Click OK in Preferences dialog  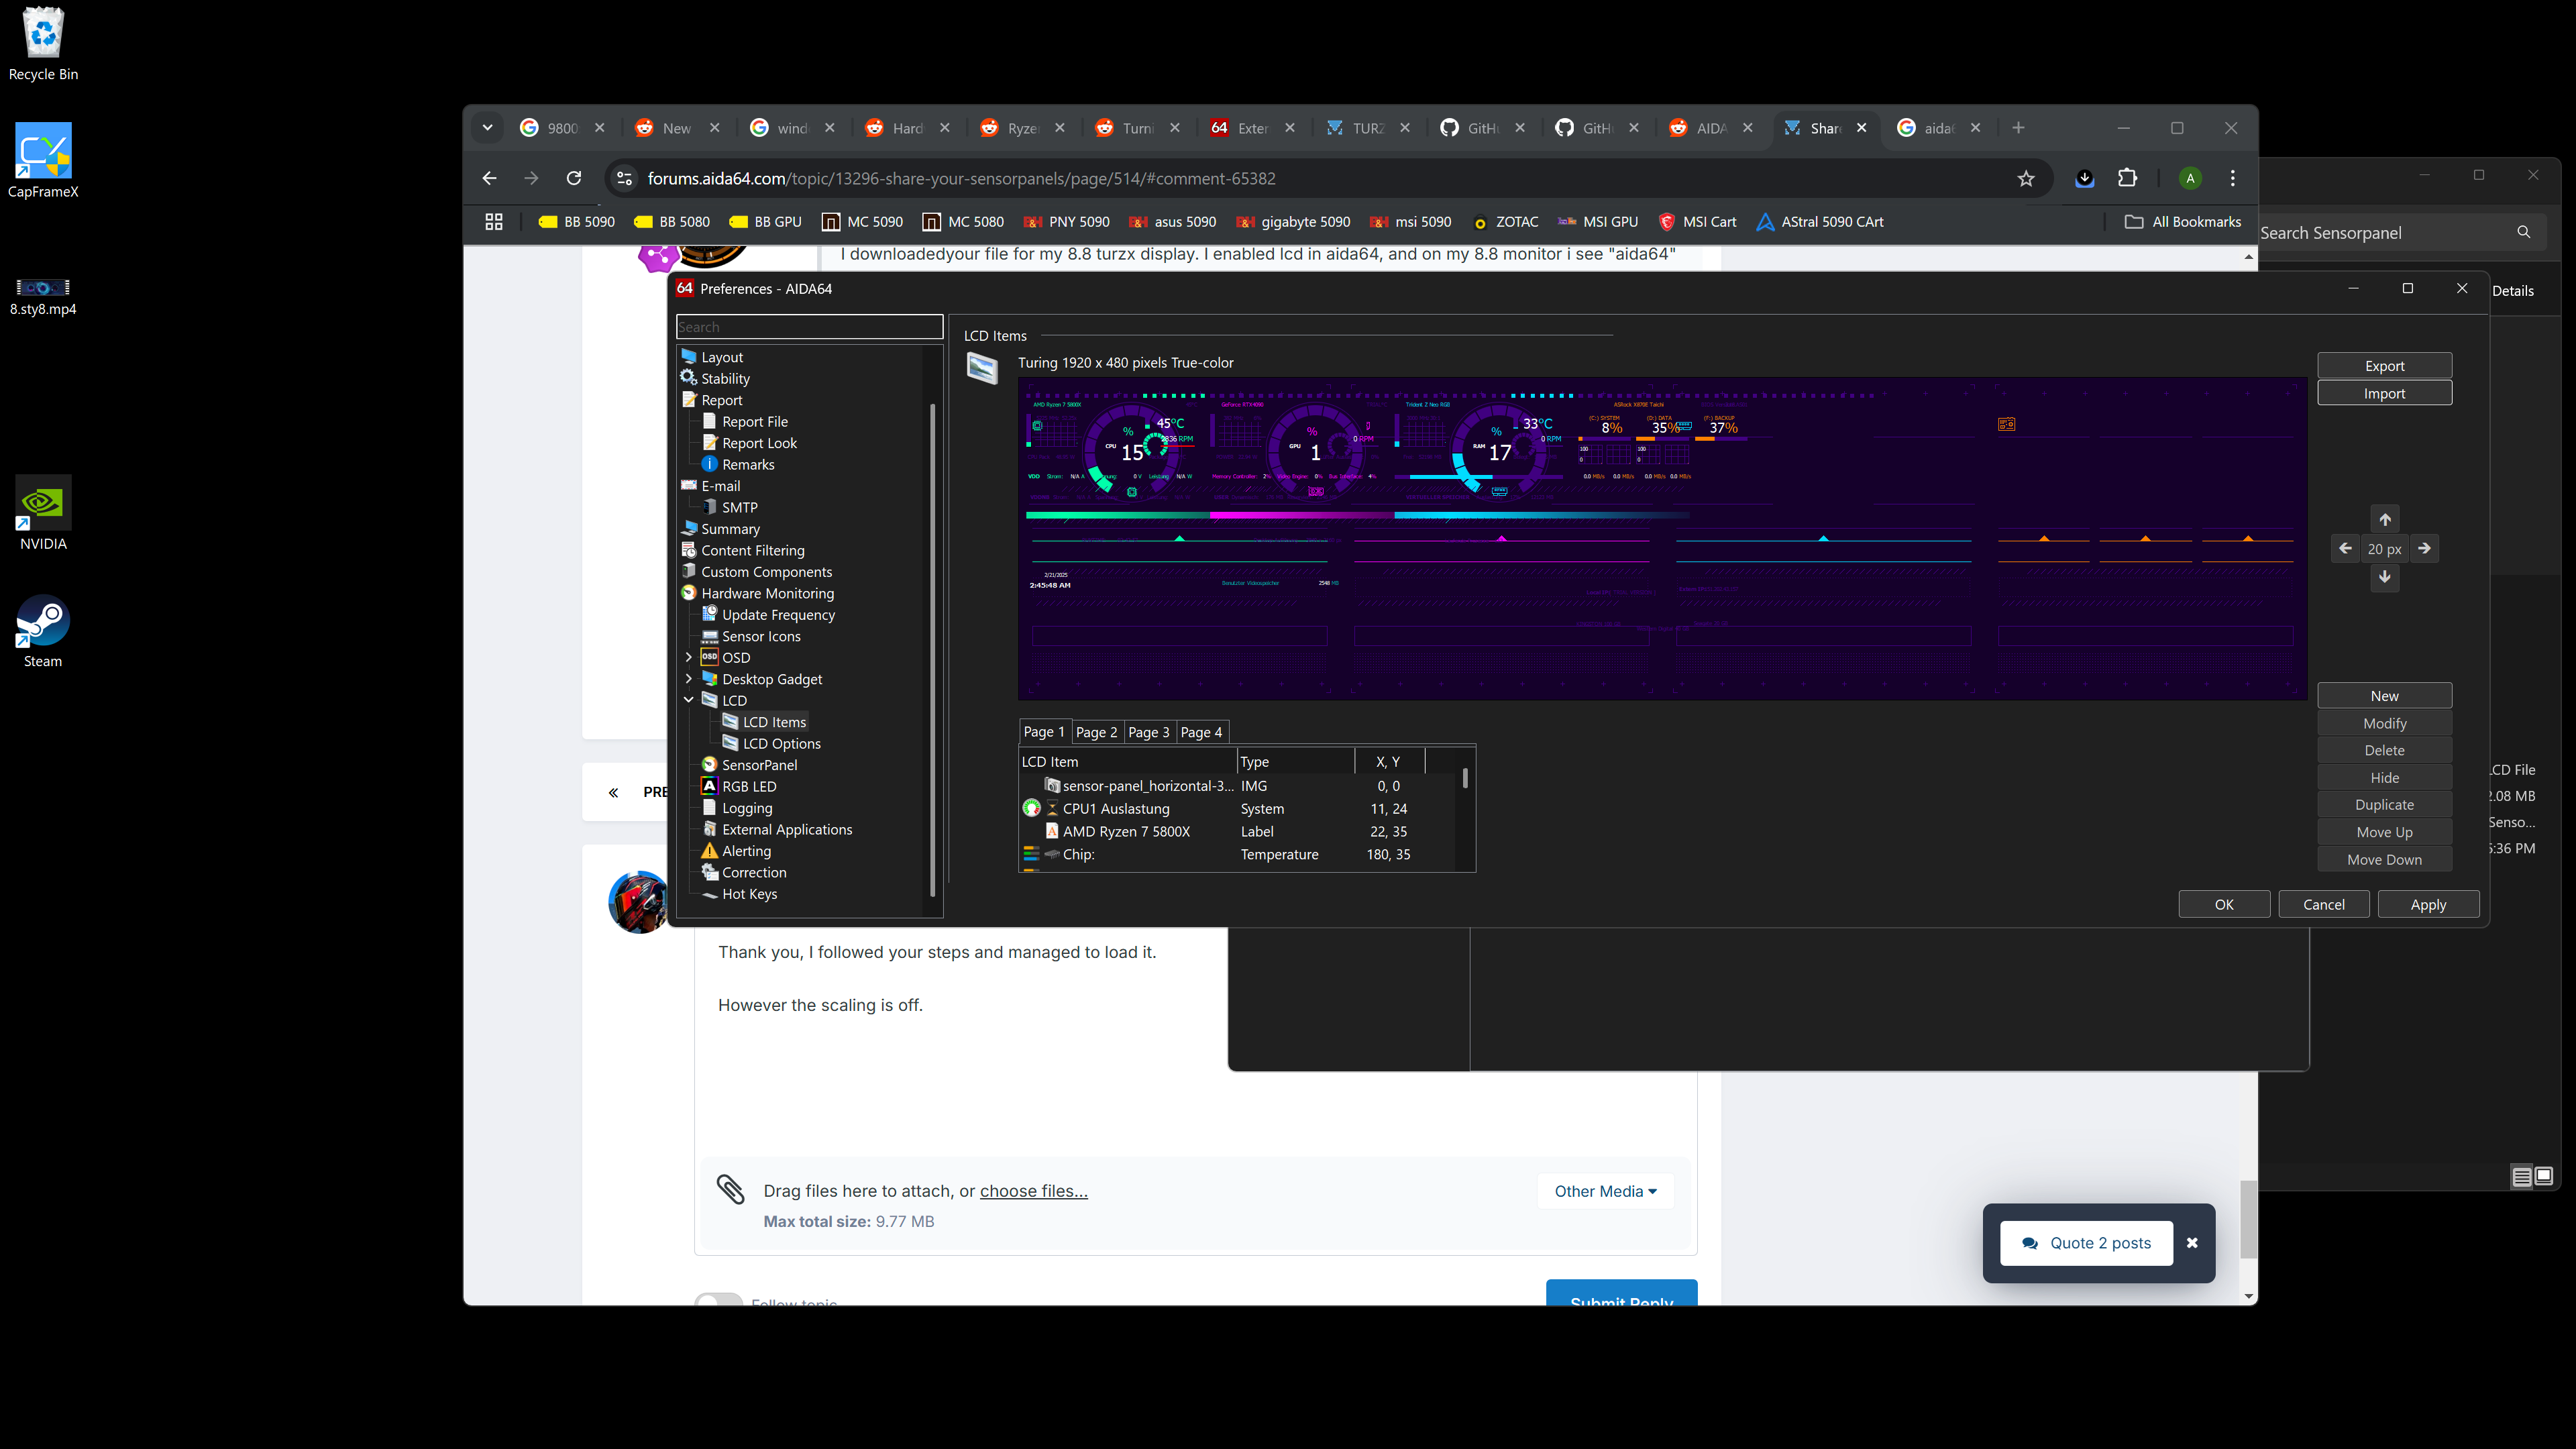pos(2224,904)
